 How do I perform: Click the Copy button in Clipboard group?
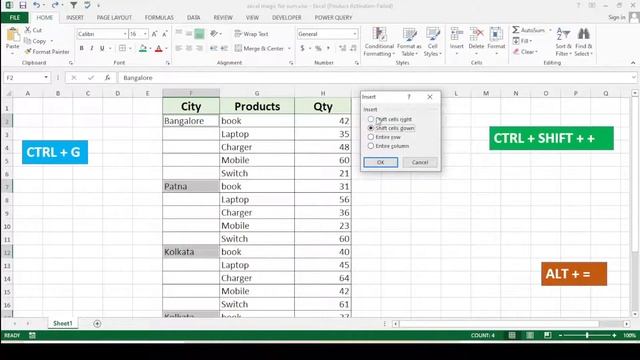point(35,41)
